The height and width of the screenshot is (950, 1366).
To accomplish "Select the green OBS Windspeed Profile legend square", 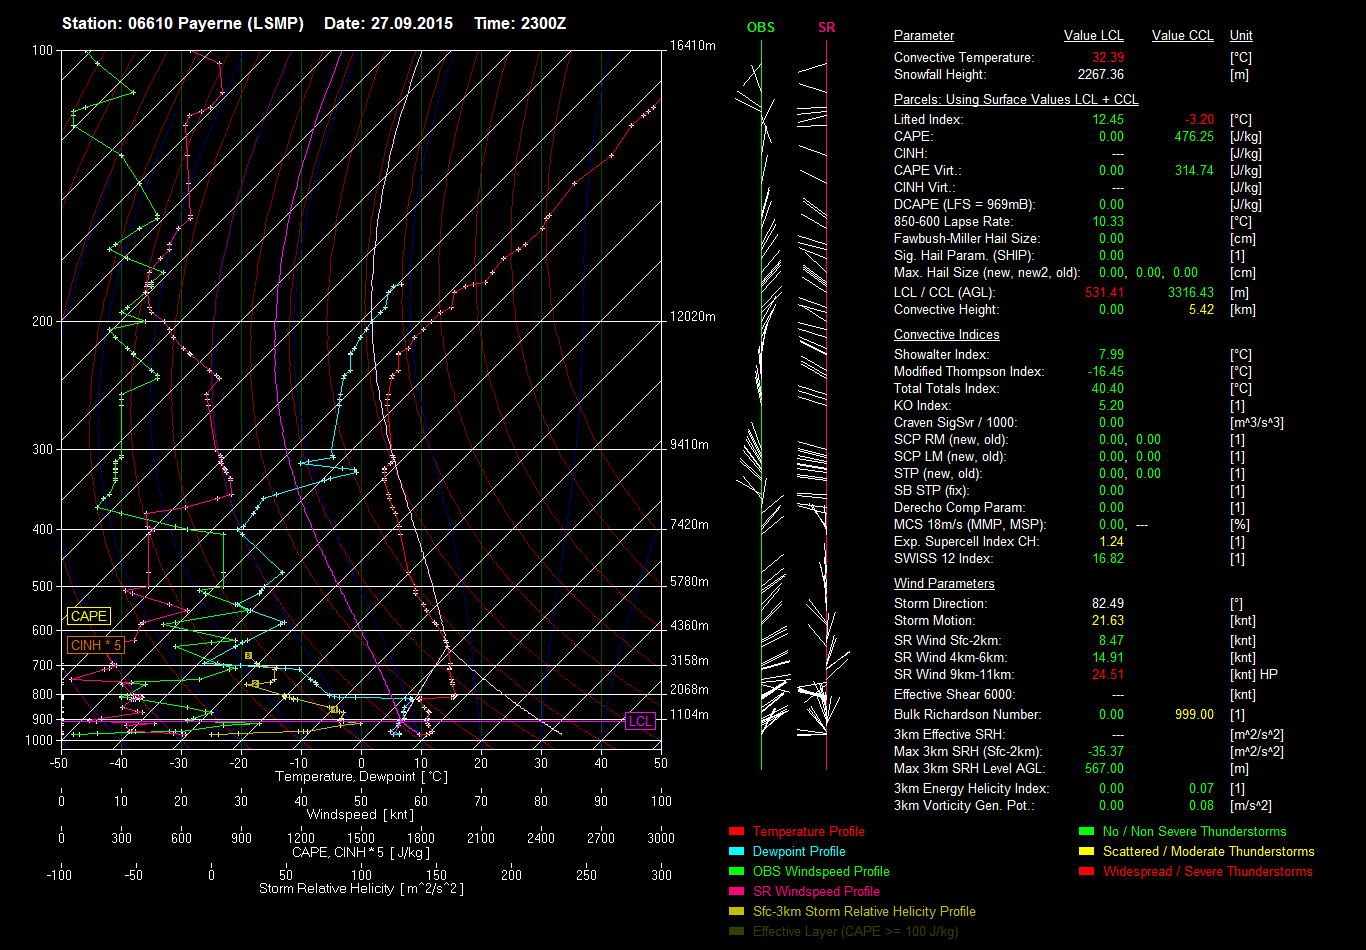I will pos(736,872).
